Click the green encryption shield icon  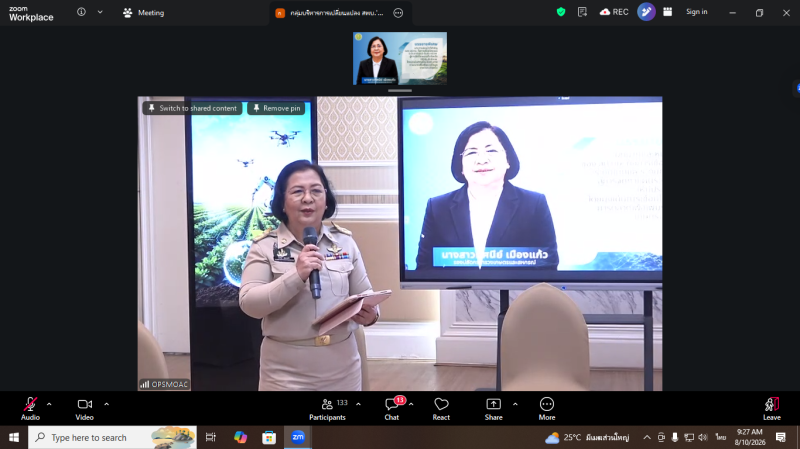coord(561,12)
